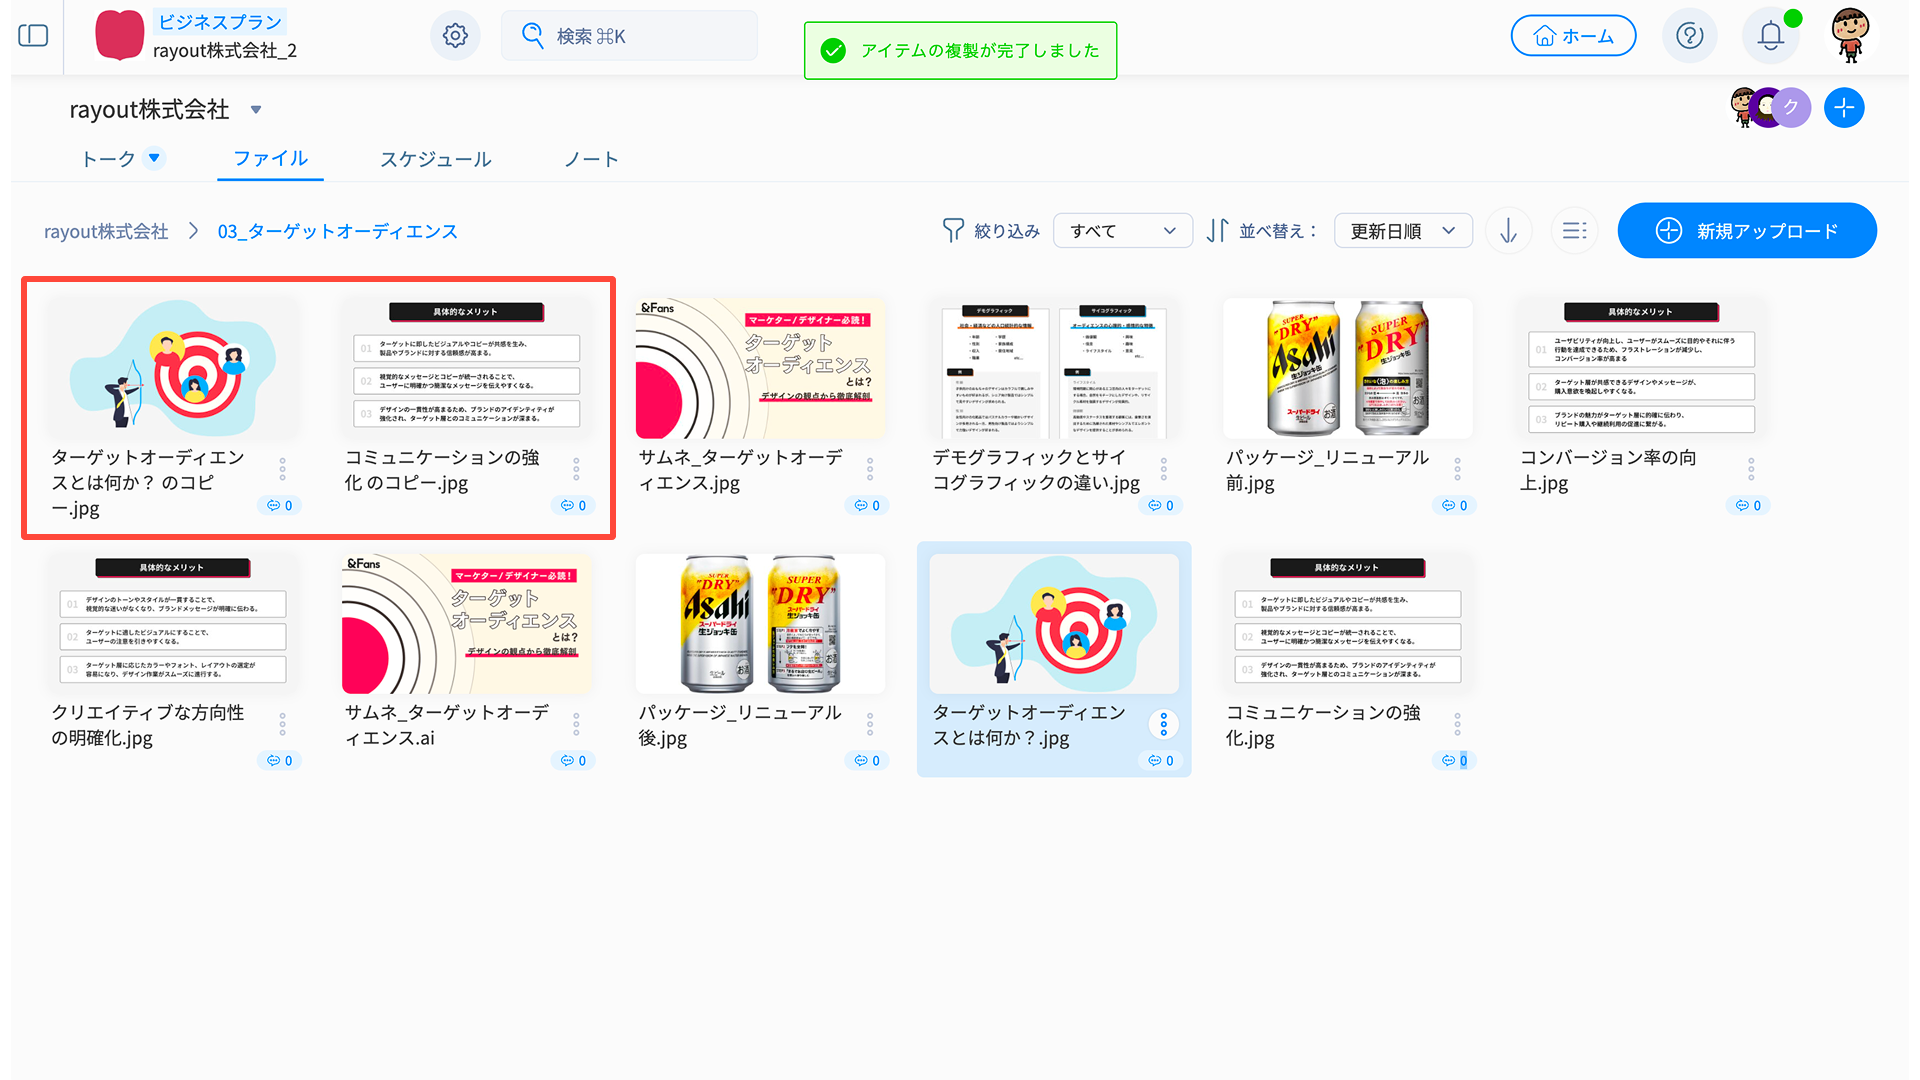Toggle sort direction arrow icon
Image resolution: width=1920 pixels, height=1080 pixels.
(x=1508, y=231)
